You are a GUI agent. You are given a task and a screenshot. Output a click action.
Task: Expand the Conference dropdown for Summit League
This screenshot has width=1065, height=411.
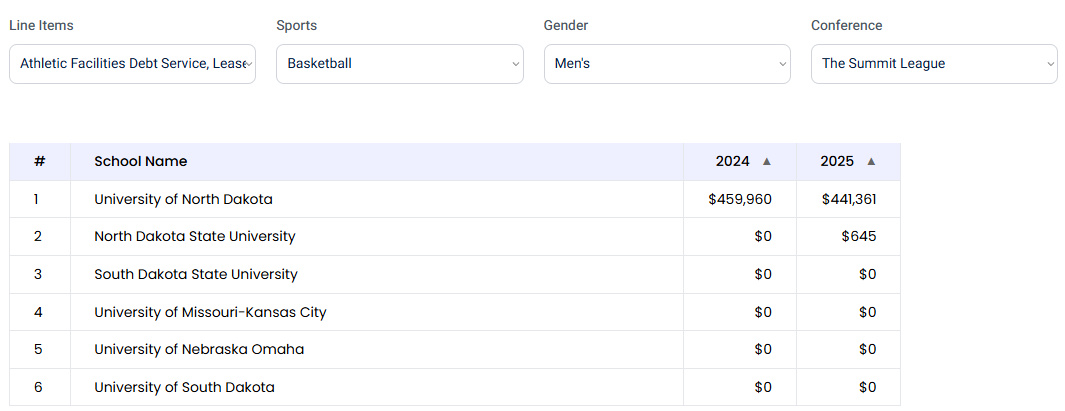934,64
